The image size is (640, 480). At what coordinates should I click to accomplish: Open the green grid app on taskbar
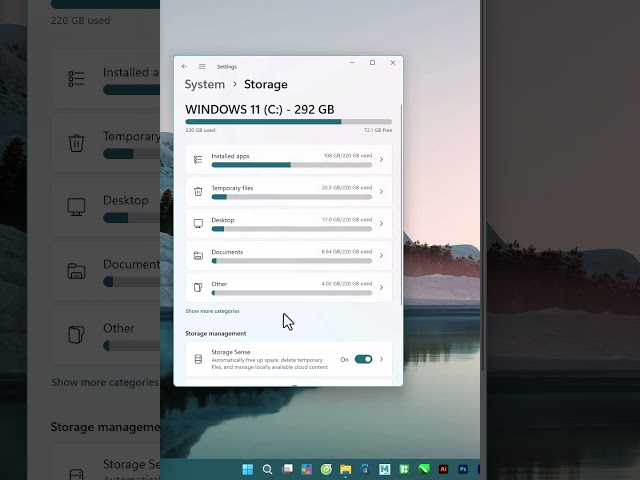[x=404, y=469]
